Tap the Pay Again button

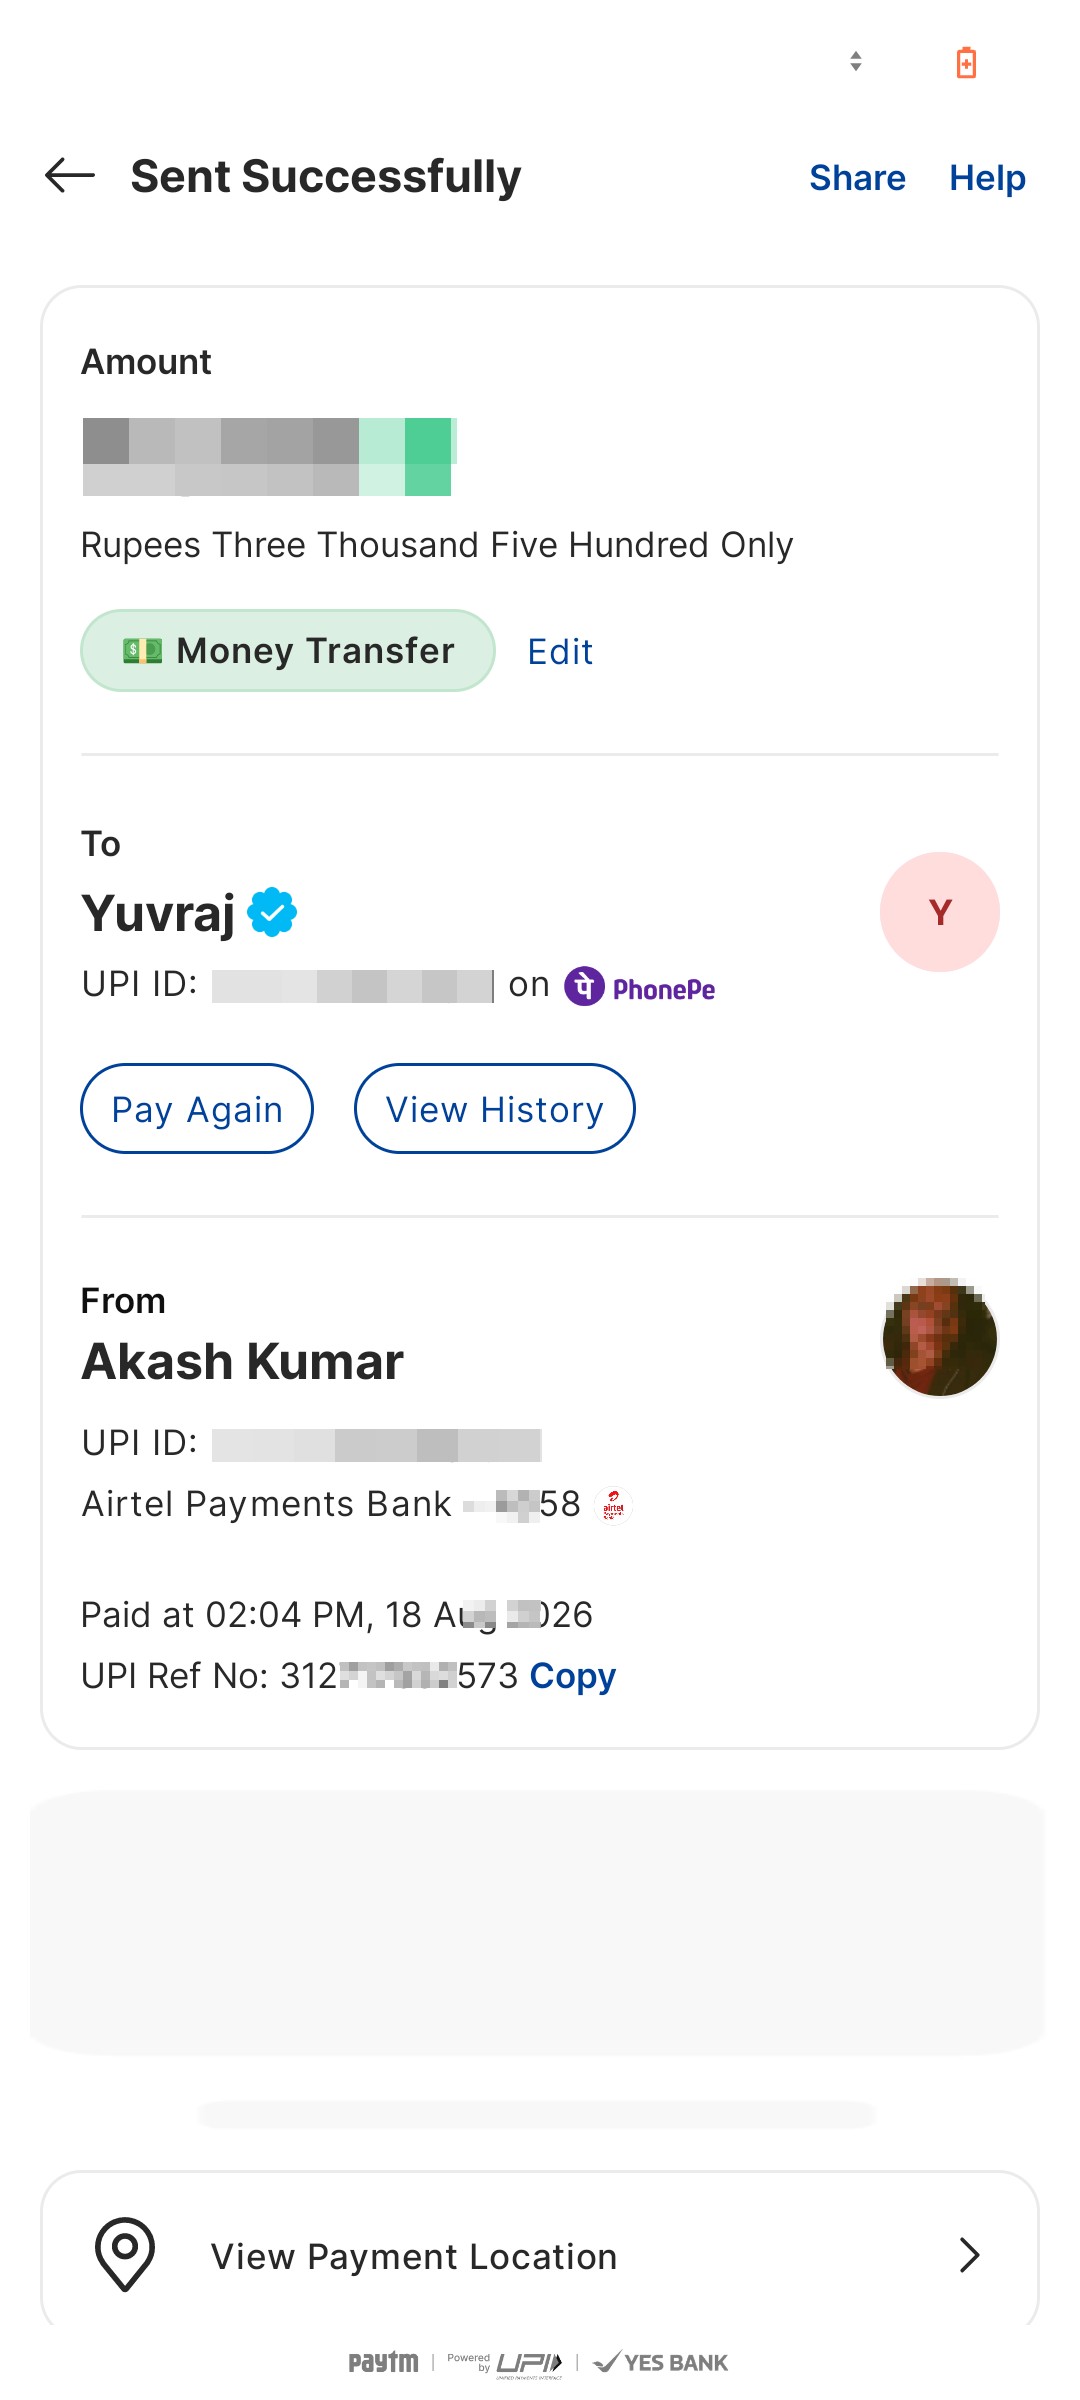point(197,1108)
